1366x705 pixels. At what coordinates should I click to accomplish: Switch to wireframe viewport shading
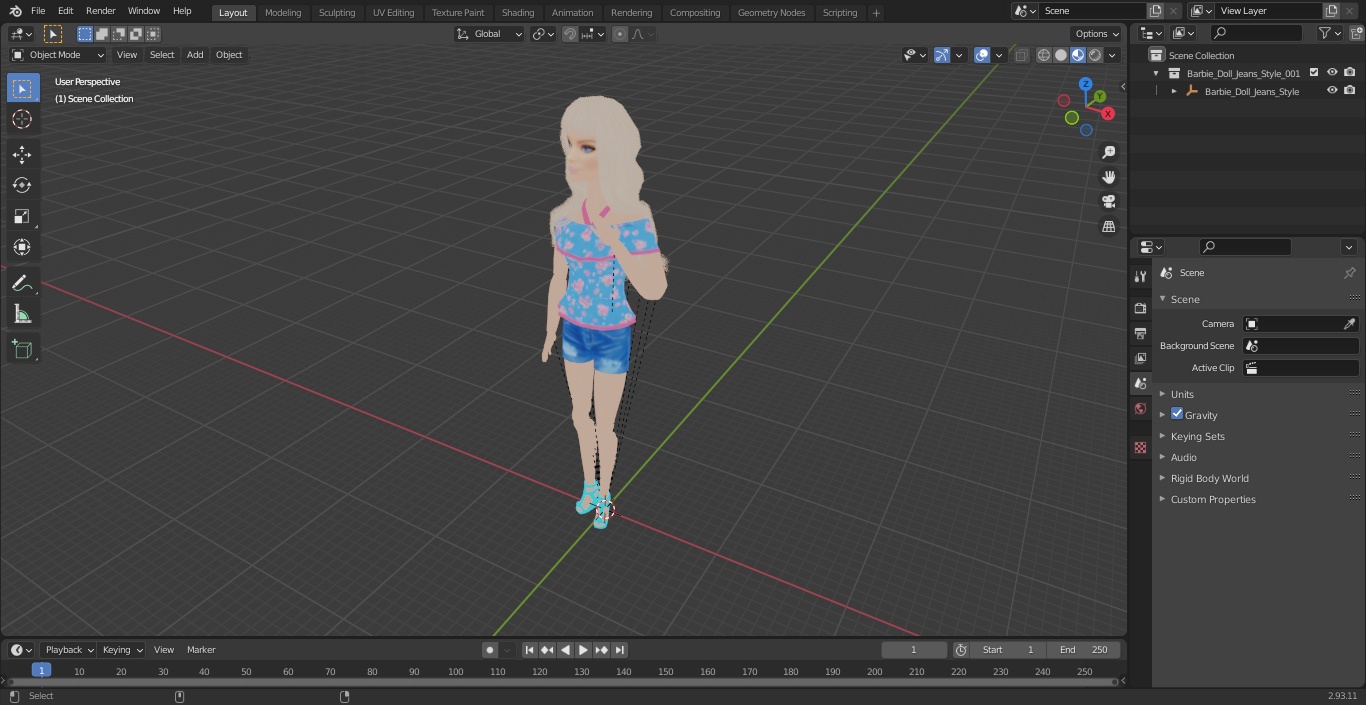click(x=1044, y=55)
